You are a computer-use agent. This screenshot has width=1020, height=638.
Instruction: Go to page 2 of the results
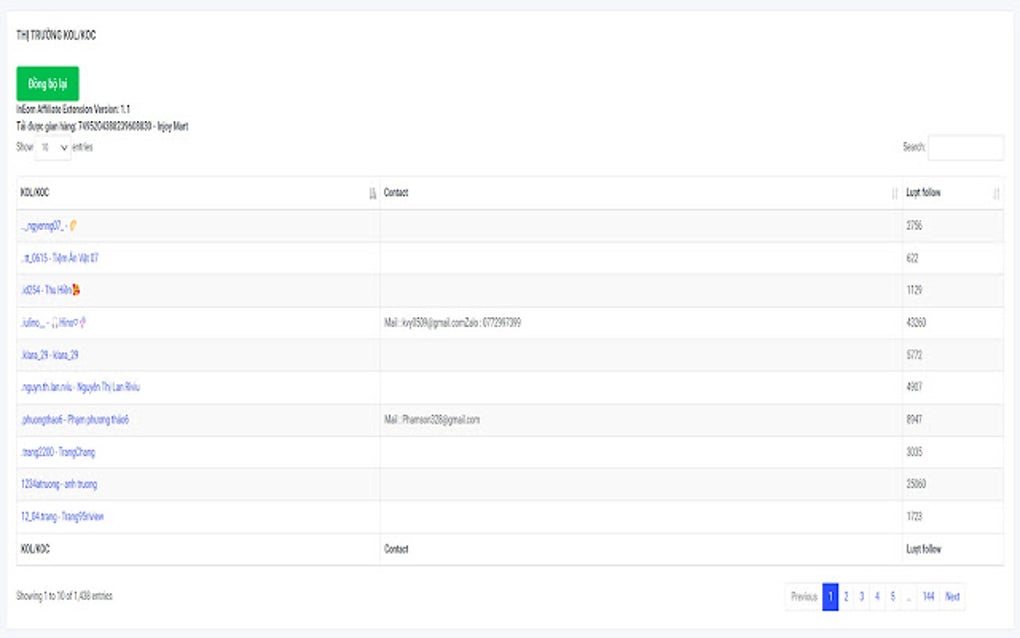tap(846, 596)
